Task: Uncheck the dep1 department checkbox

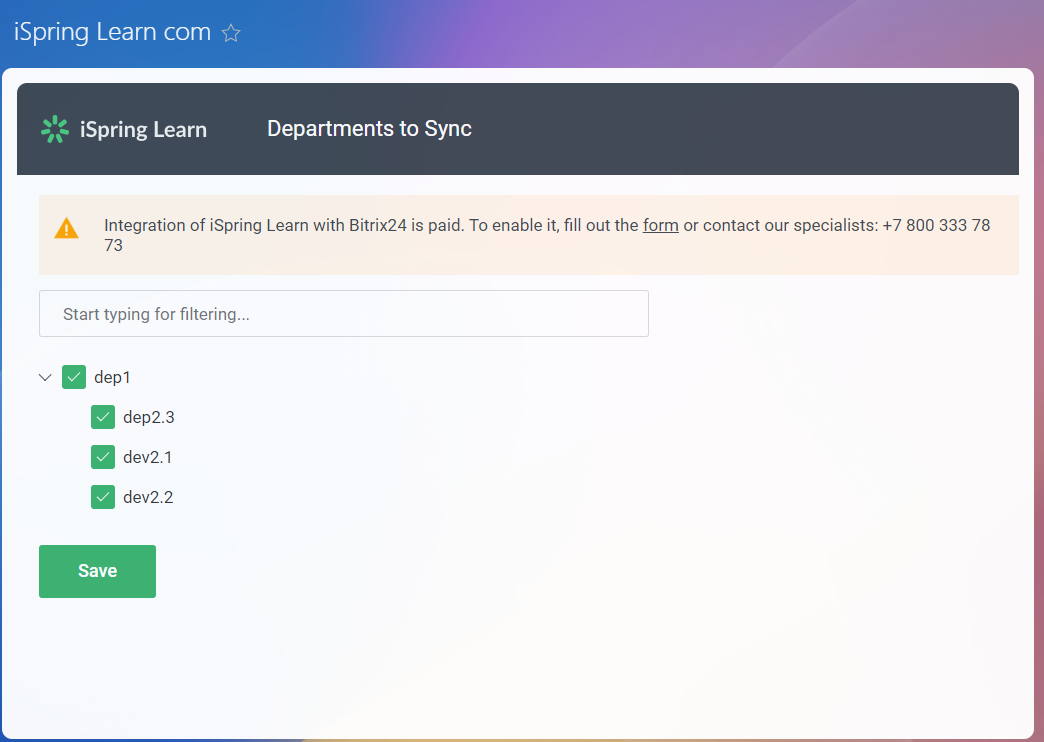Action: coord(74,377)
